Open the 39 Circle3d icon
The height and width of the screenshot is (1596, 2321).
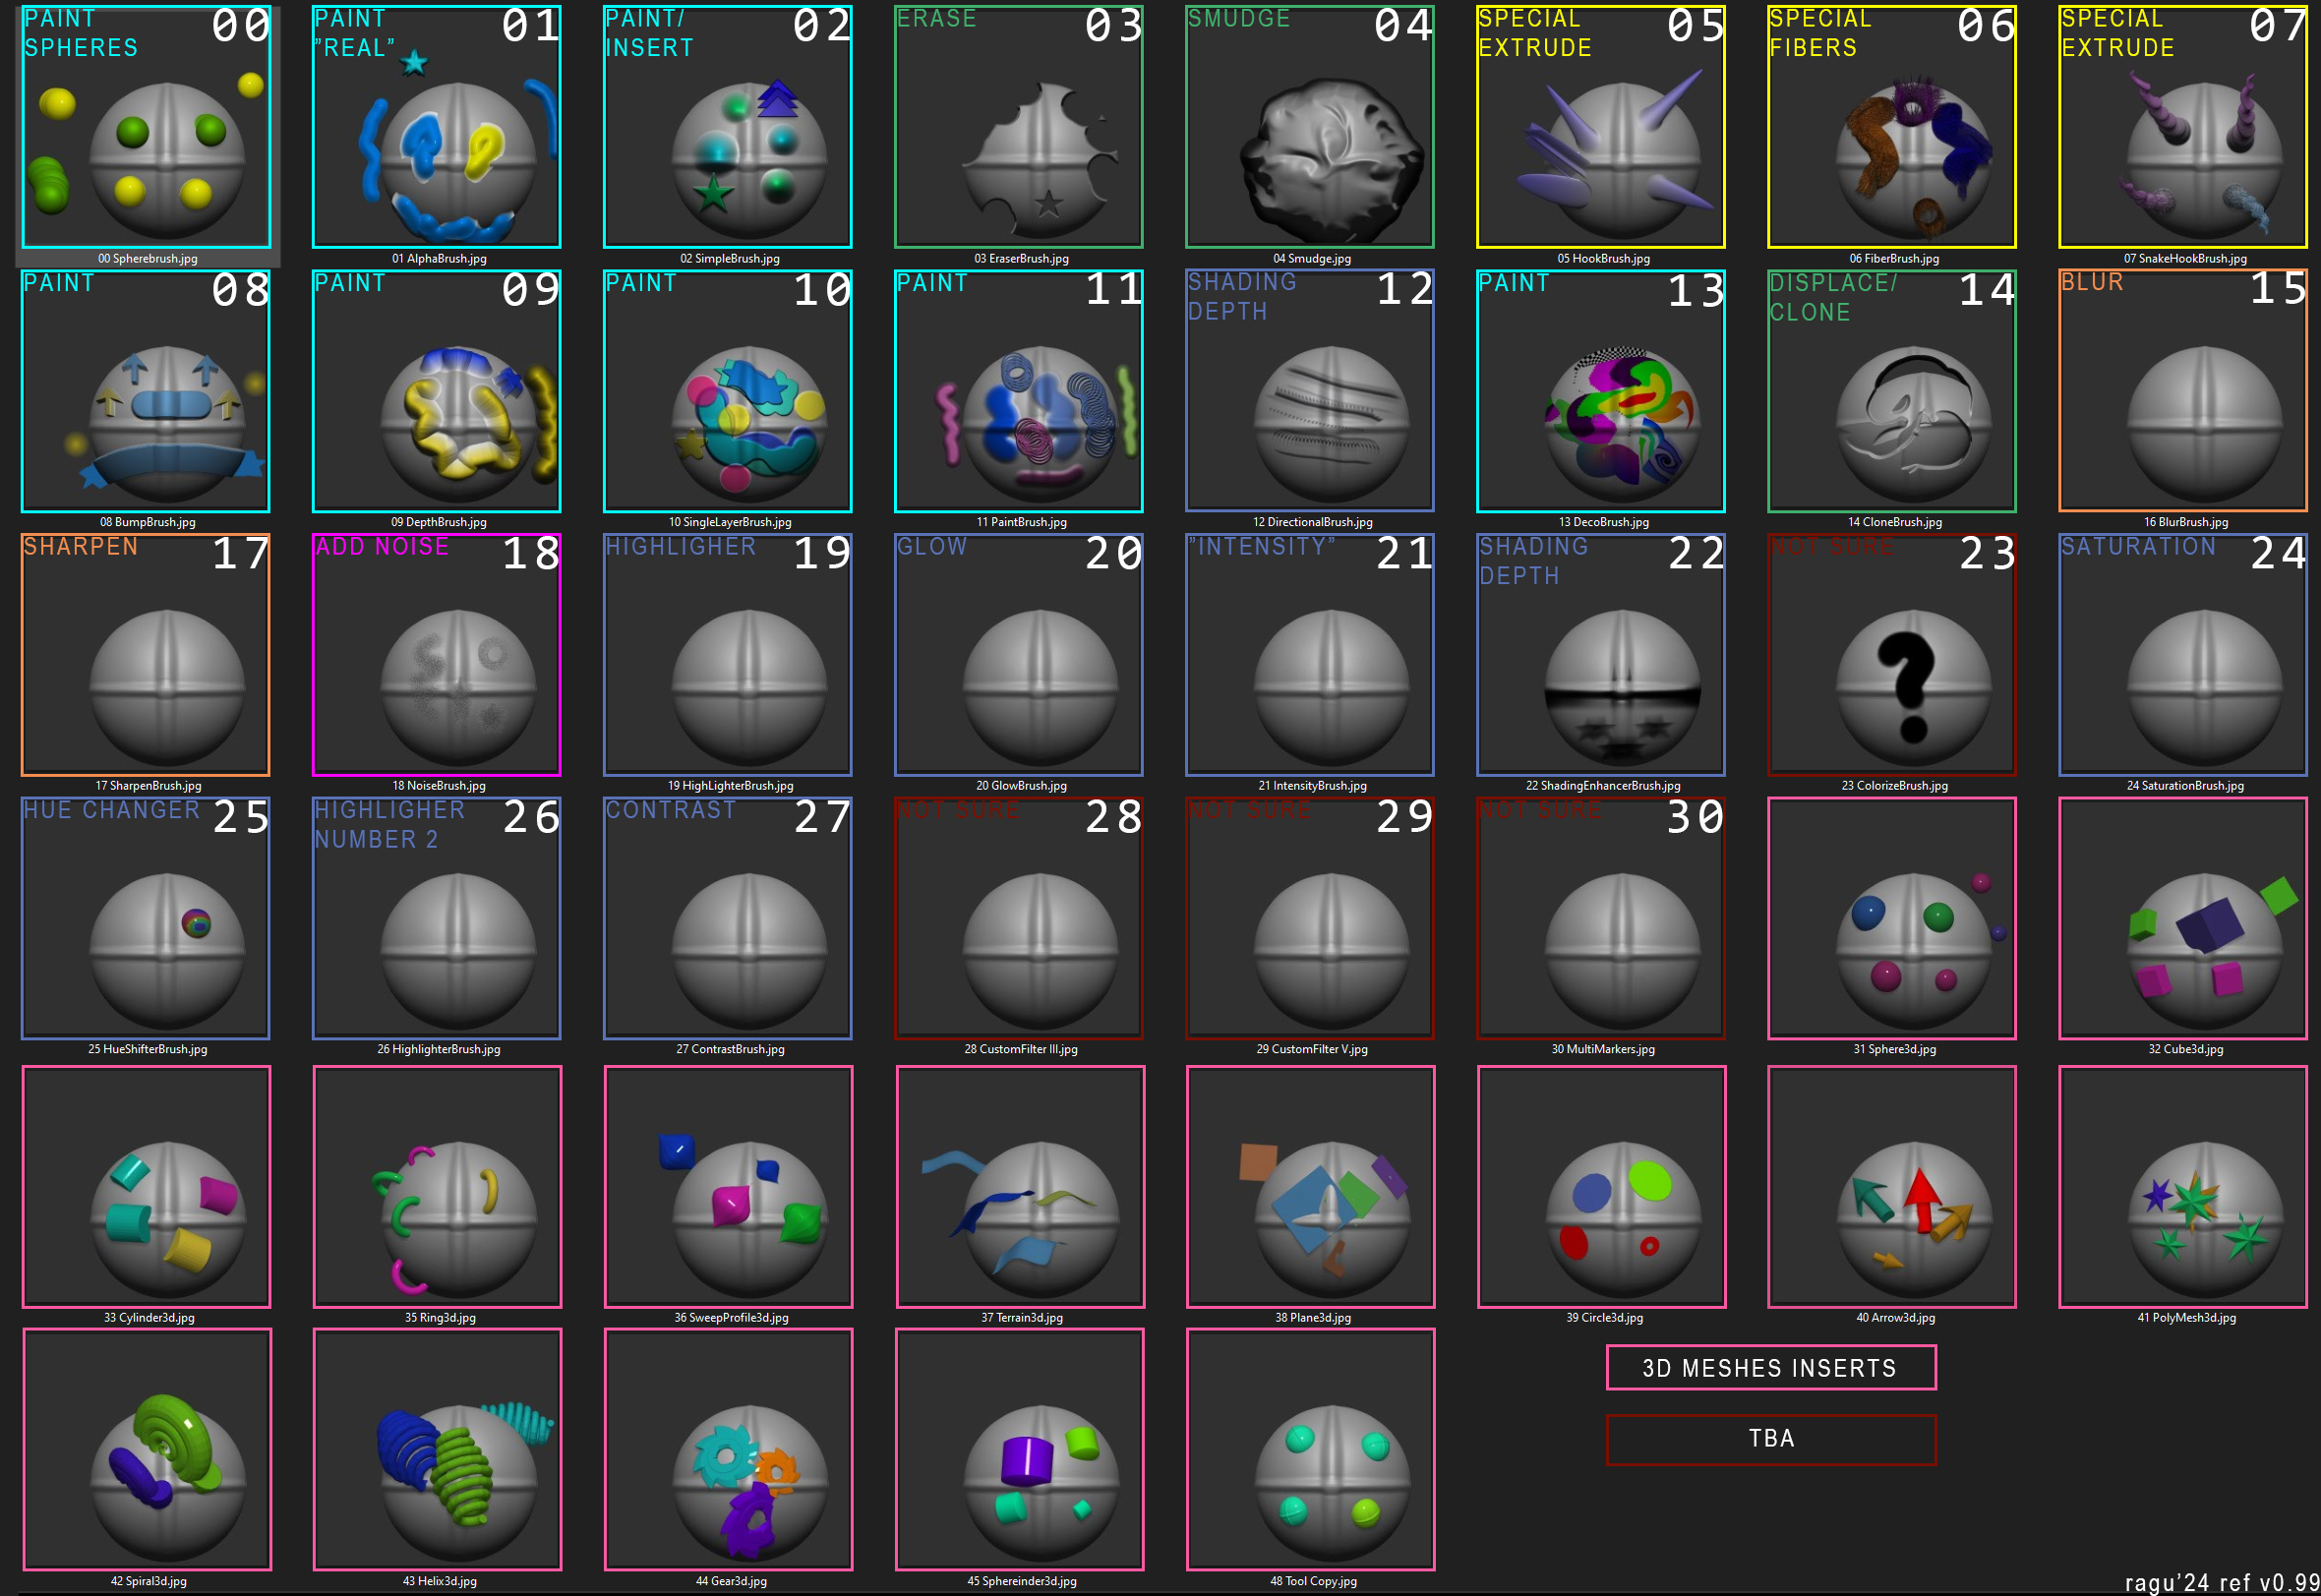point(1601,1186)
